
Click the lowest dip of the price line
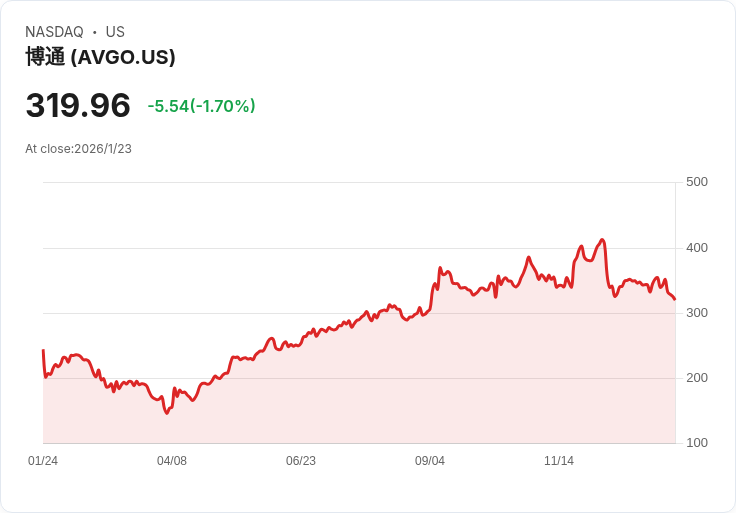(167, 412)
